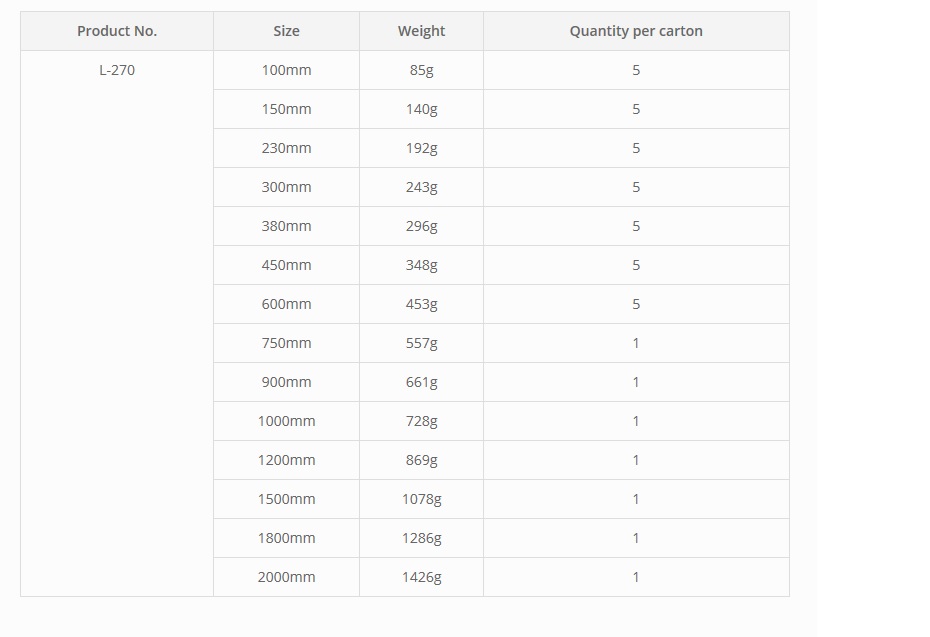Select the 900mm size cell
The width and height of the screenshot is (930, 637).
coord(286,382)
